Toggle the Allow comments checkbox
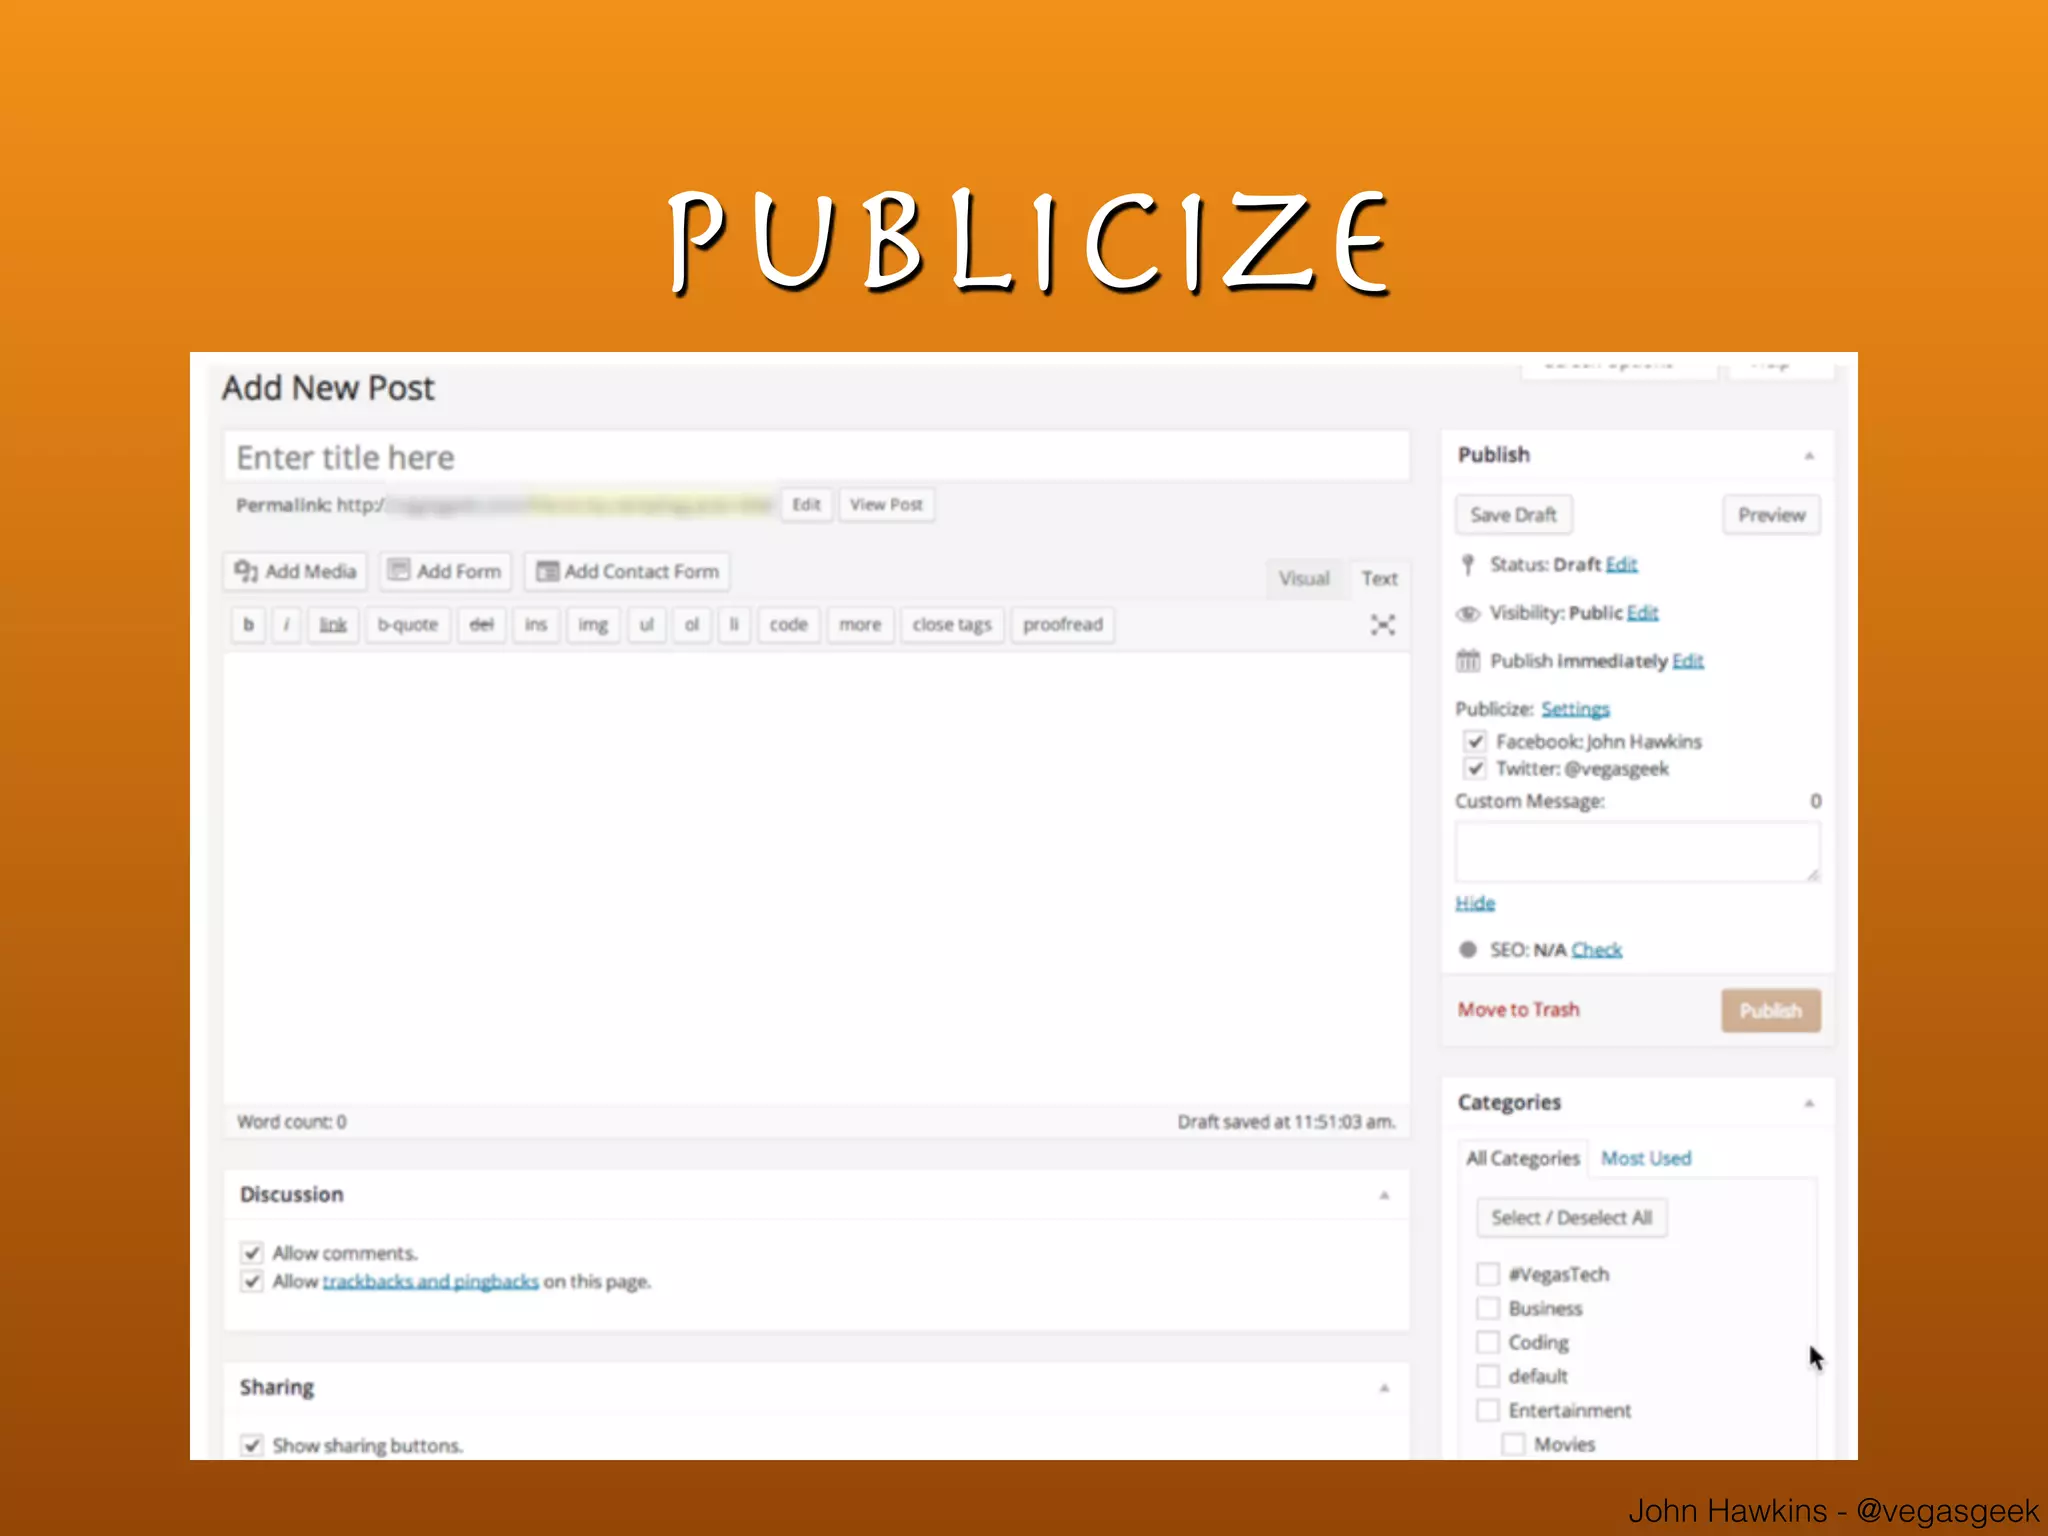This screenshot has width=2048, height=1536. pos(252,1253)
